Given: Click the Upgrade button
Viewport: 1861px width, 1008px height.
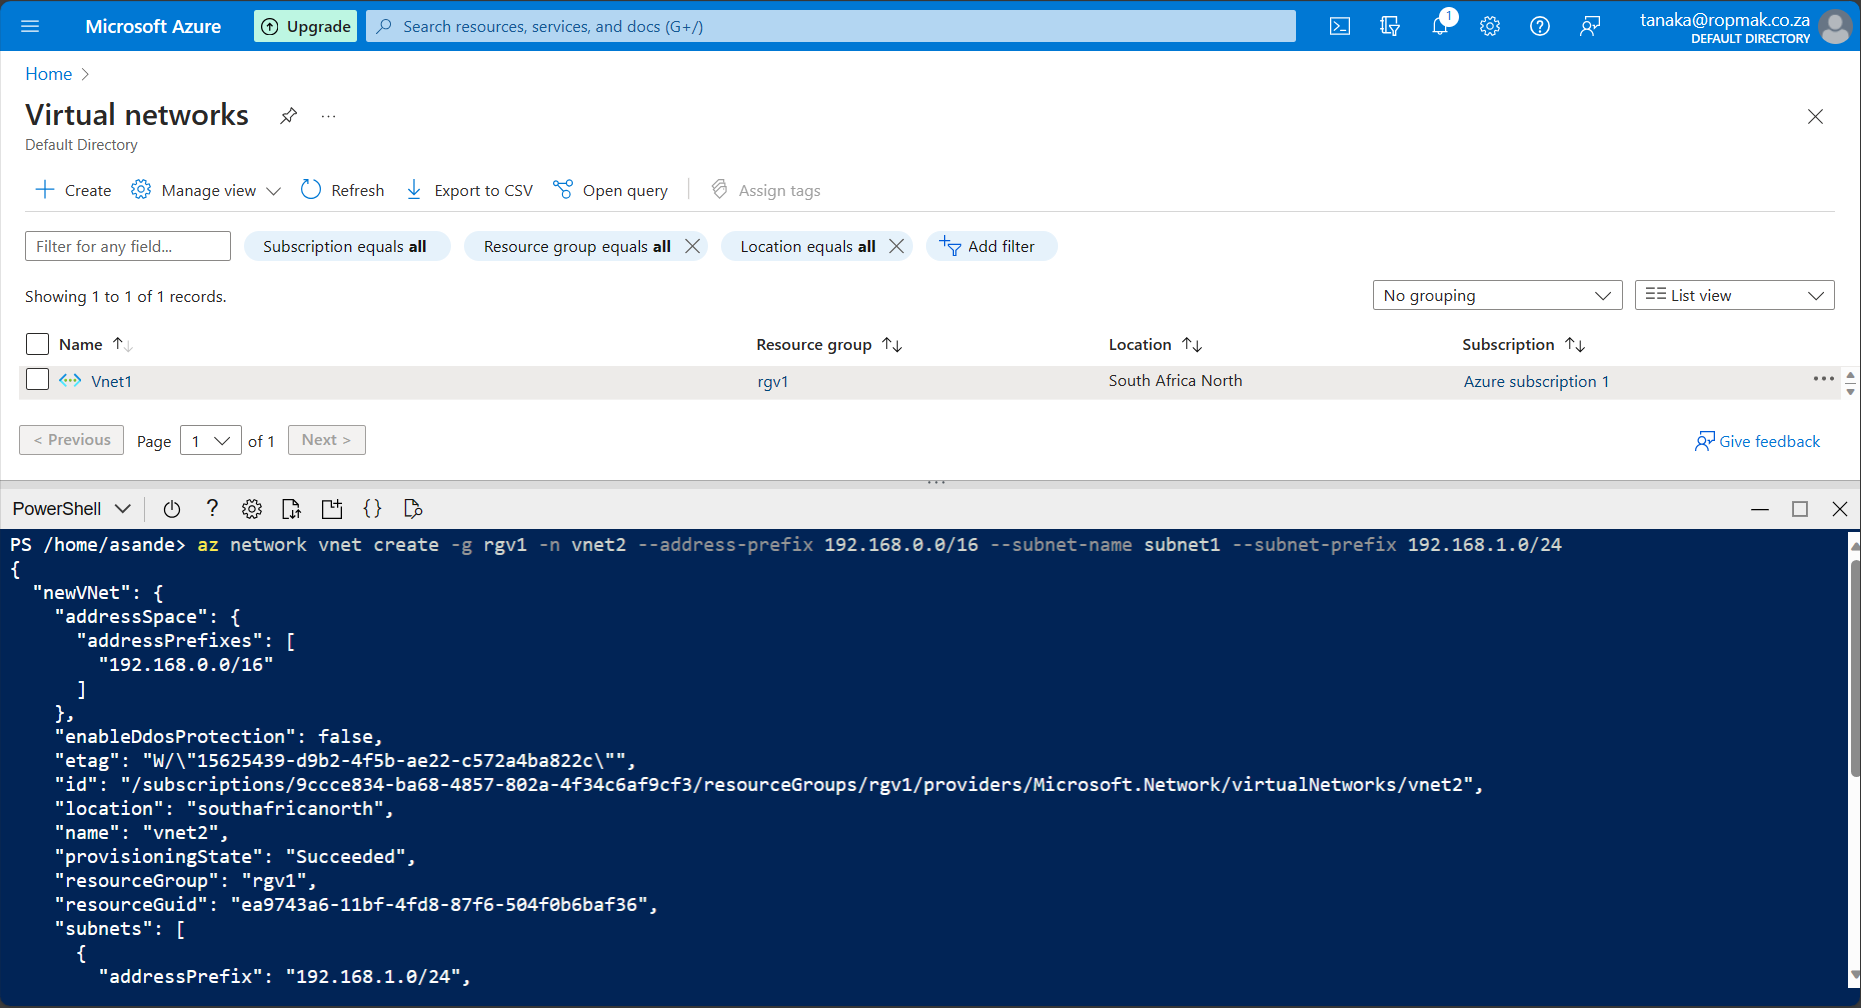Looking at the screenshot, I should [306, 26].
